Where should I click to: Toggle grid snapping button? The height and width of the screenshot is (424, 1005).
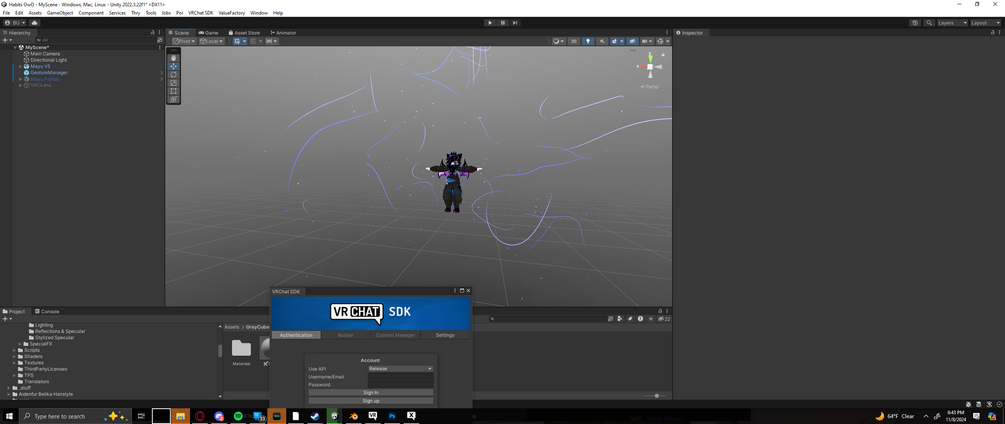[254, 41]
